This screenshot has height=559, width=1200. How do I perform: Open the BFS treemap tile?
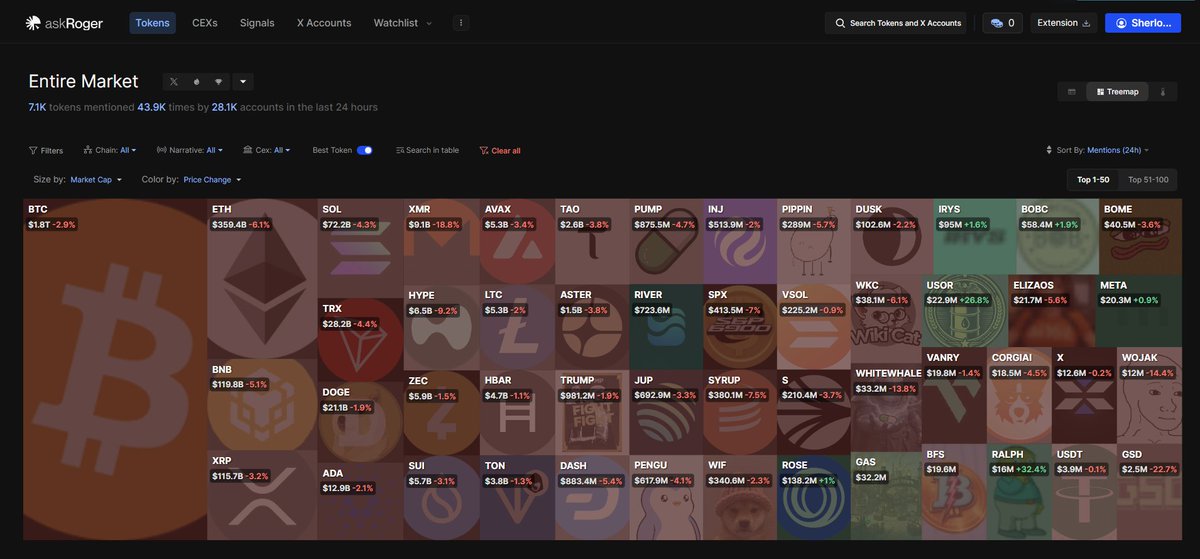click(x=953, y=492)
